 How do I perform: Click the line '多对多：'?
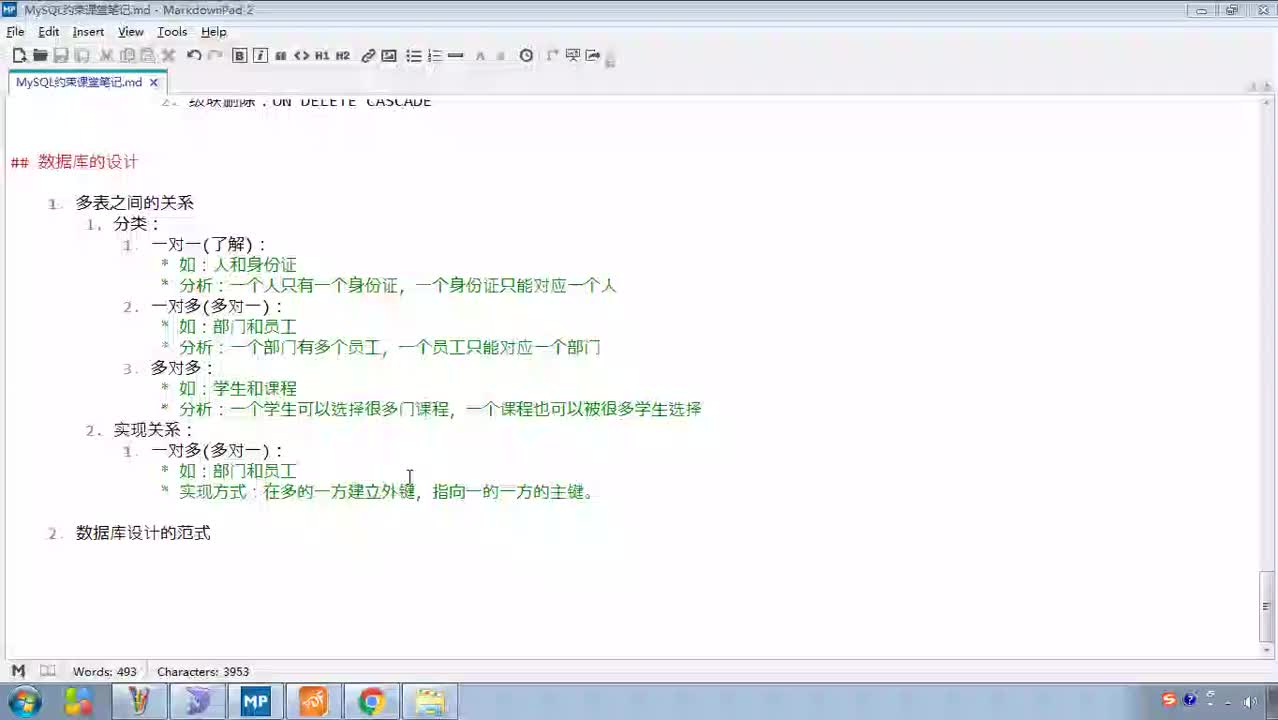[183, 368]
